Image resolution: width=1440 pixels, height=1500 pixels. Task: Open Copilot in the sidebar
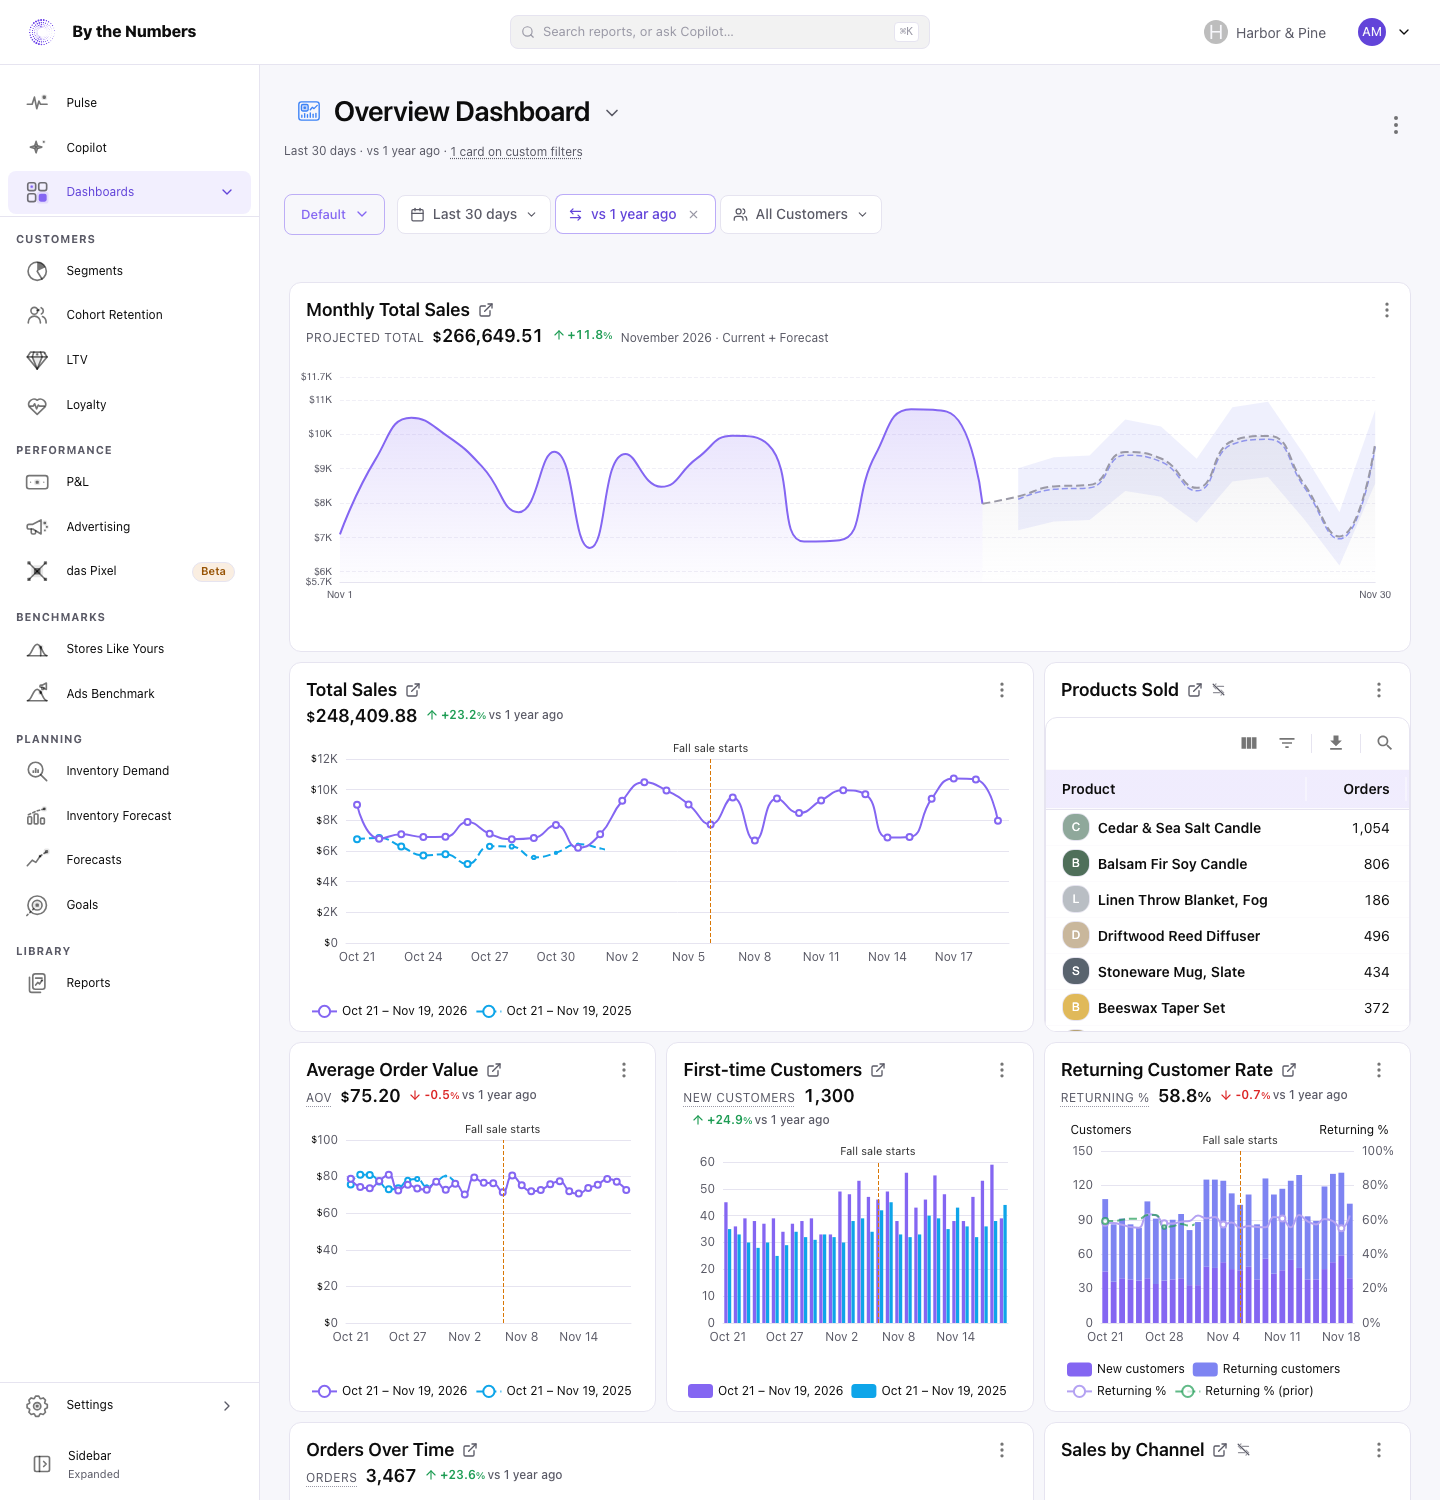coord(130,148)
